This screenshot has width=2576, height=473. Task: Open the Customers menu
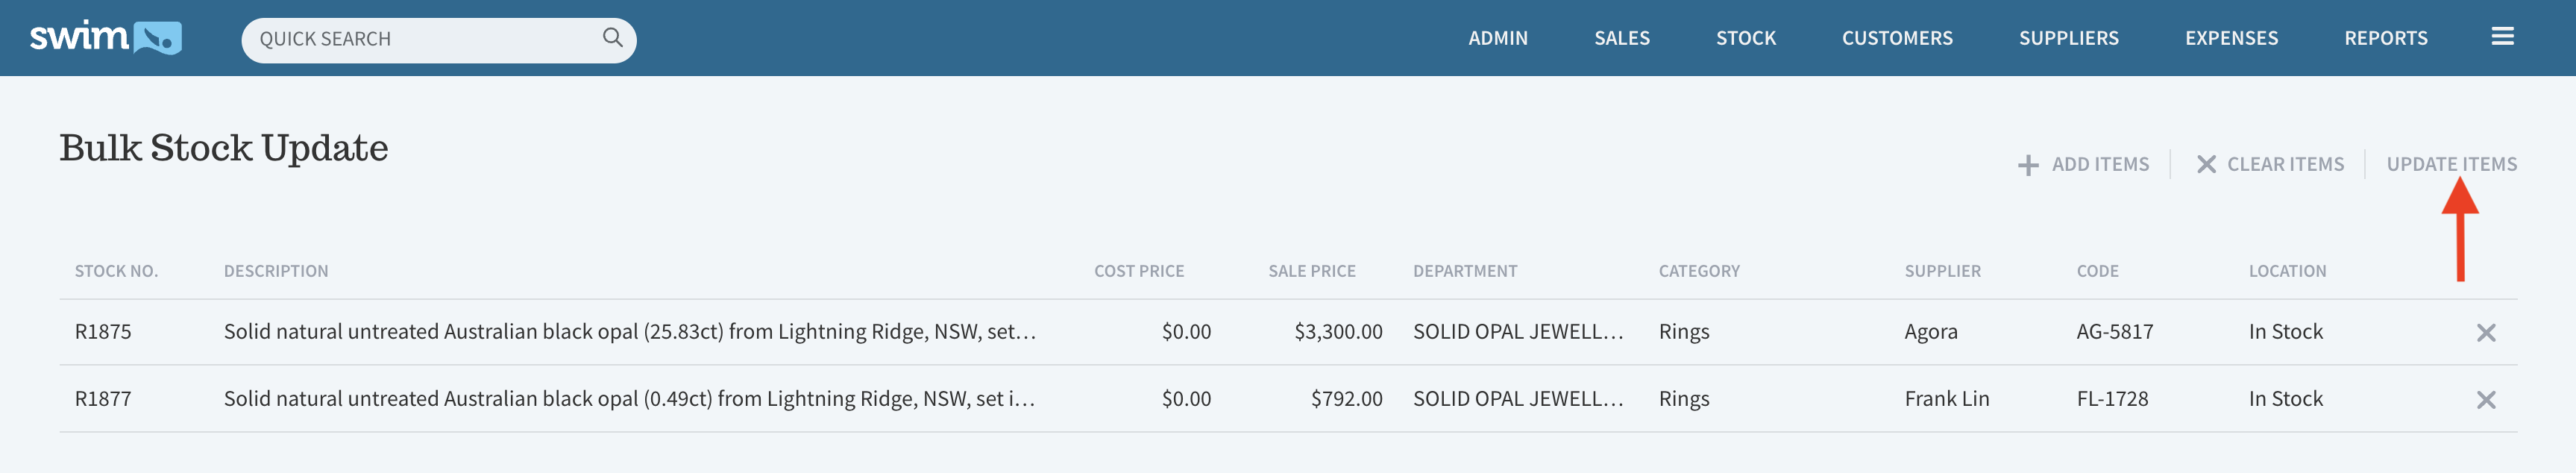pyautogui.click(x=1897, y=38)
